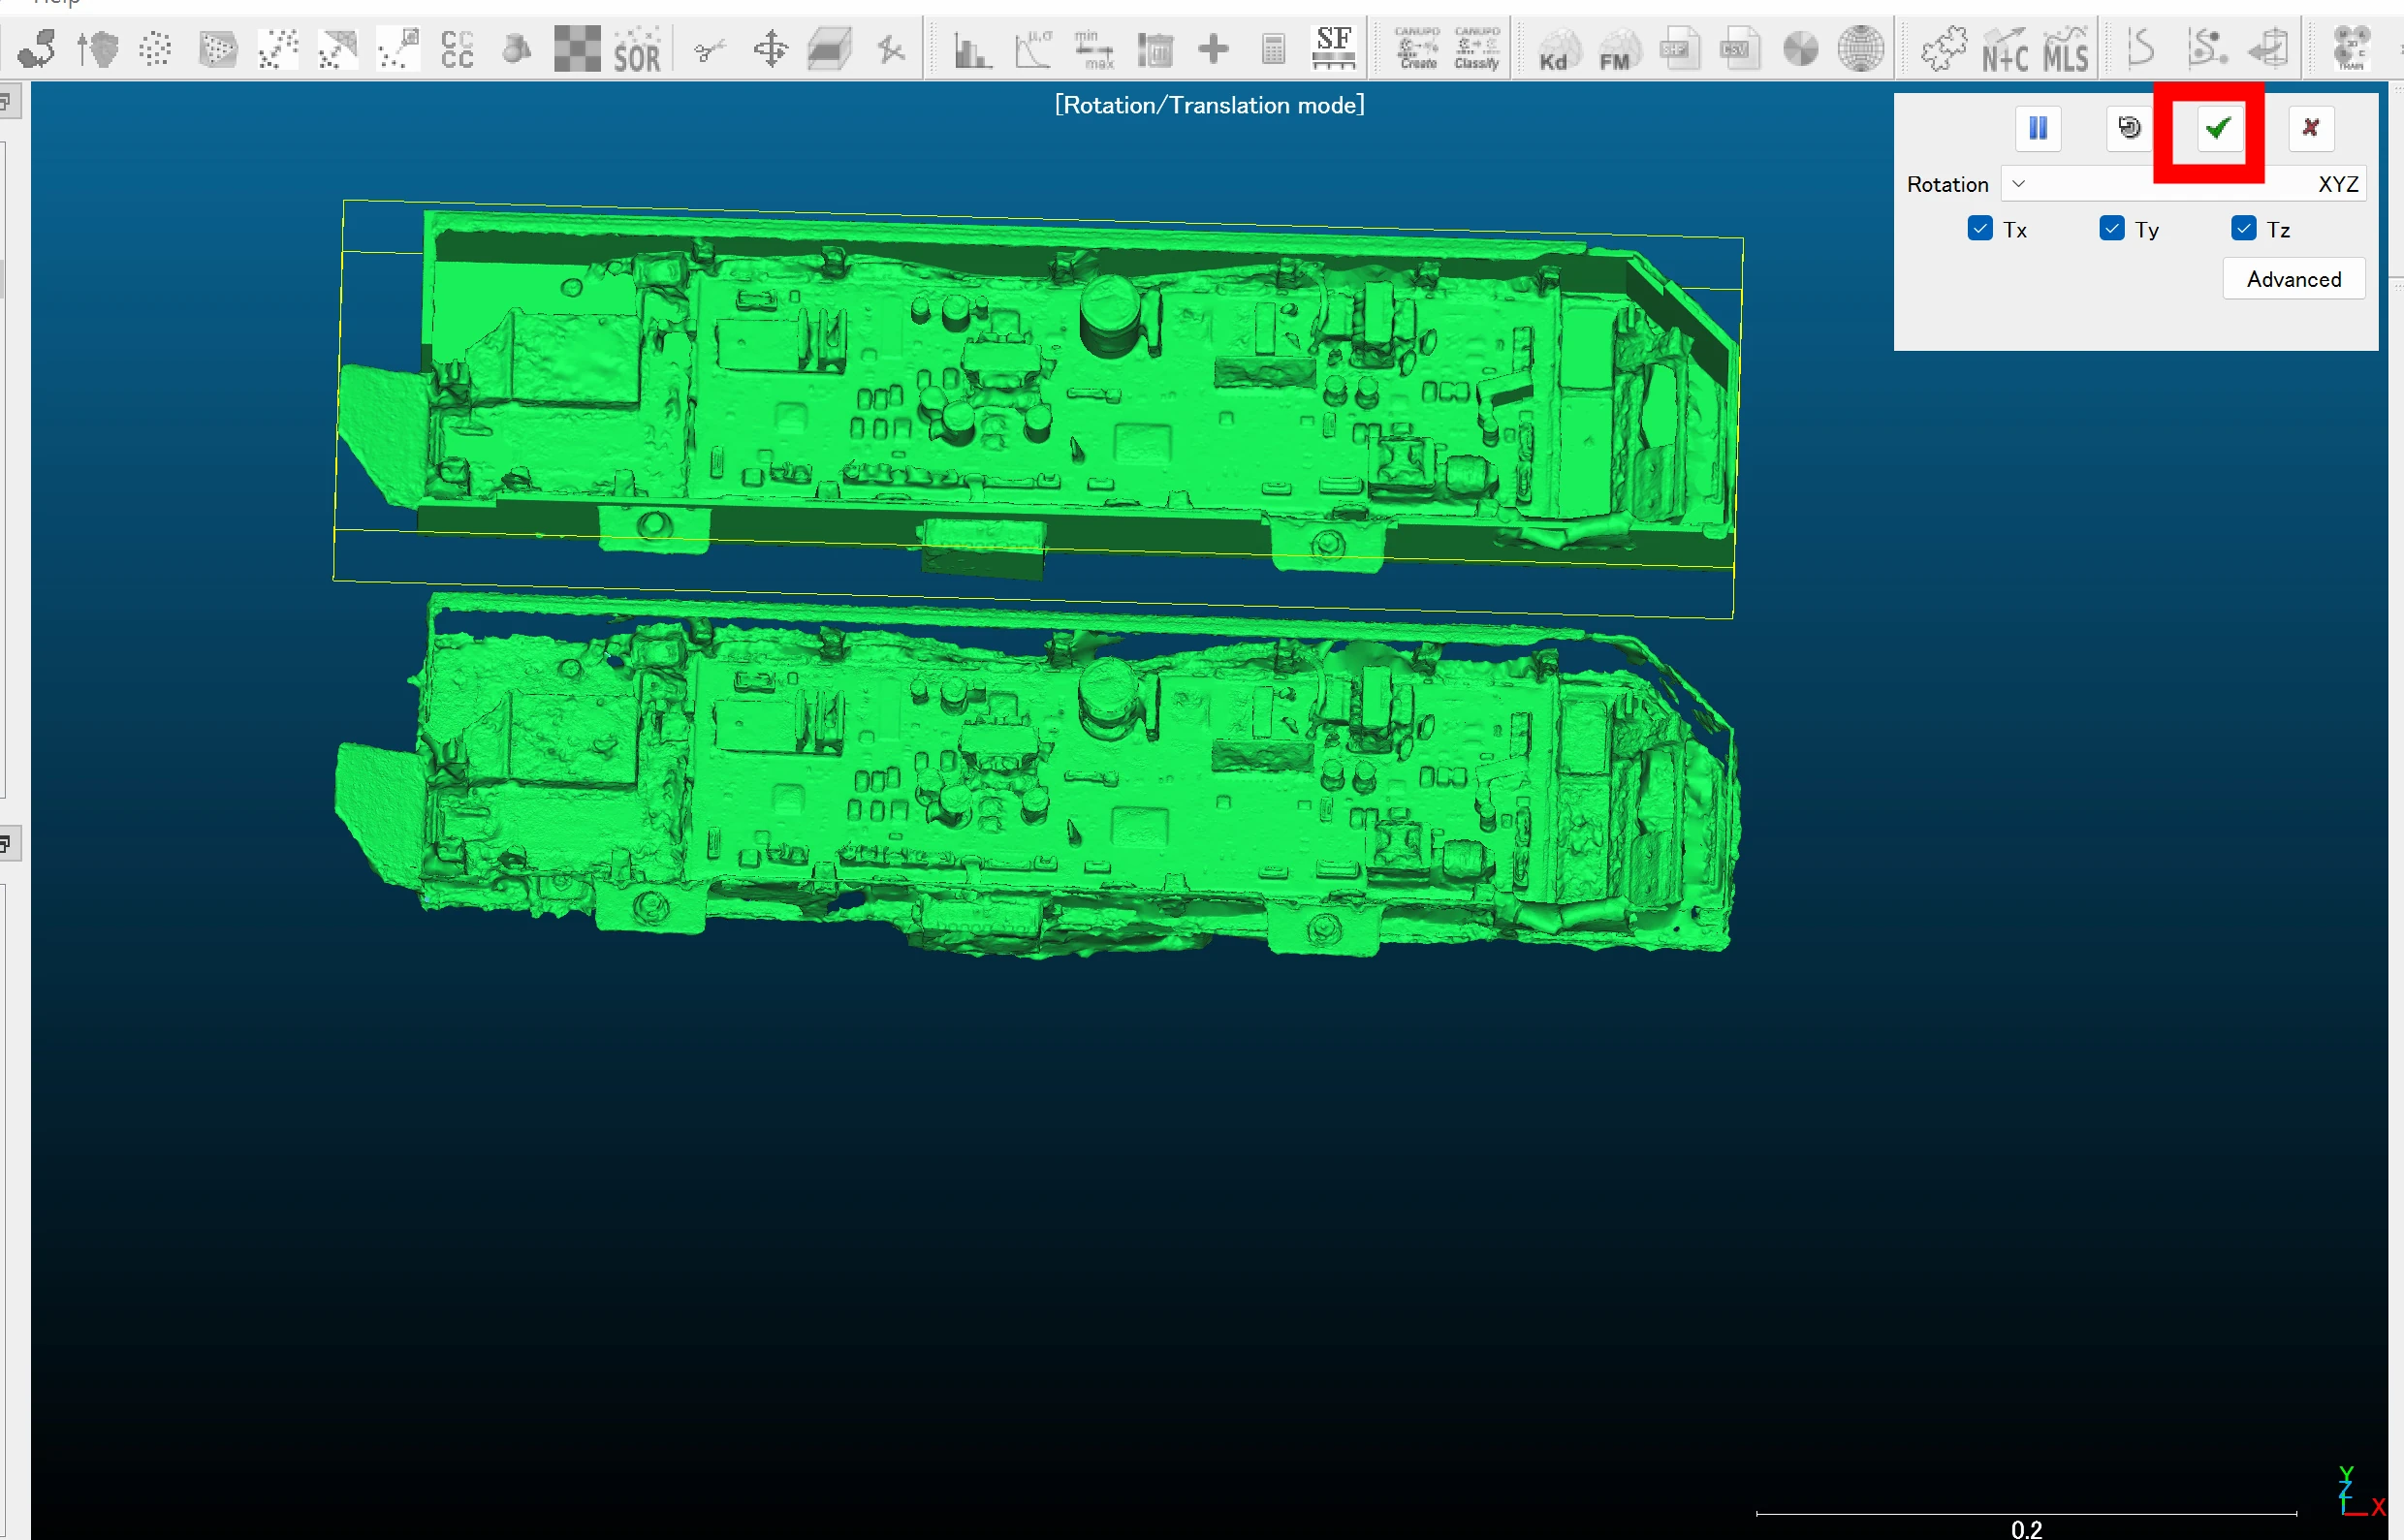Disable the Ty translation checkbox
This screenshot has width=2404, height=1540.
click(2112, 229)
